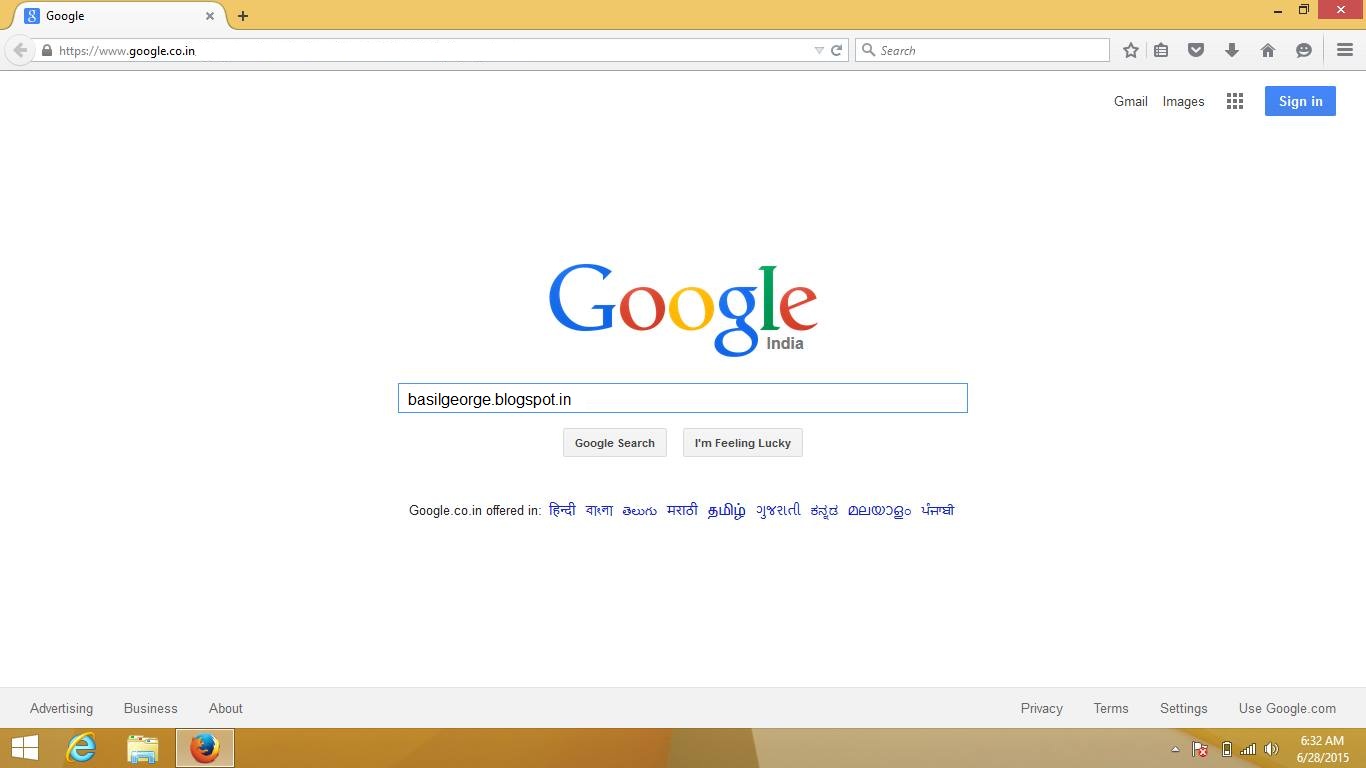Image resolution: width=1366 pixels, height=768 pixels.
Task: Open the volume speaker tray icon
Action: point(1271,749)
